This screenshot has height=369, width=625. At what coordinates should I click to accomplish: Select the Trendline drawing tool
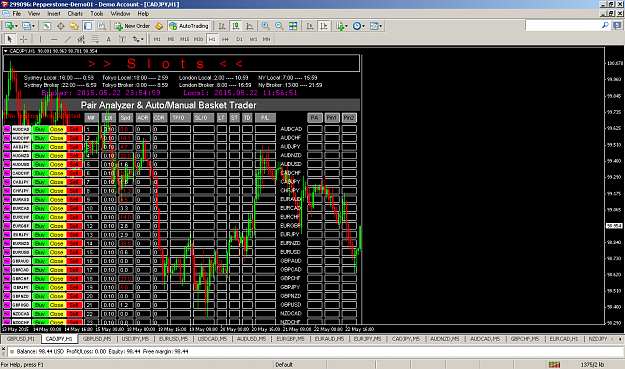68,39
